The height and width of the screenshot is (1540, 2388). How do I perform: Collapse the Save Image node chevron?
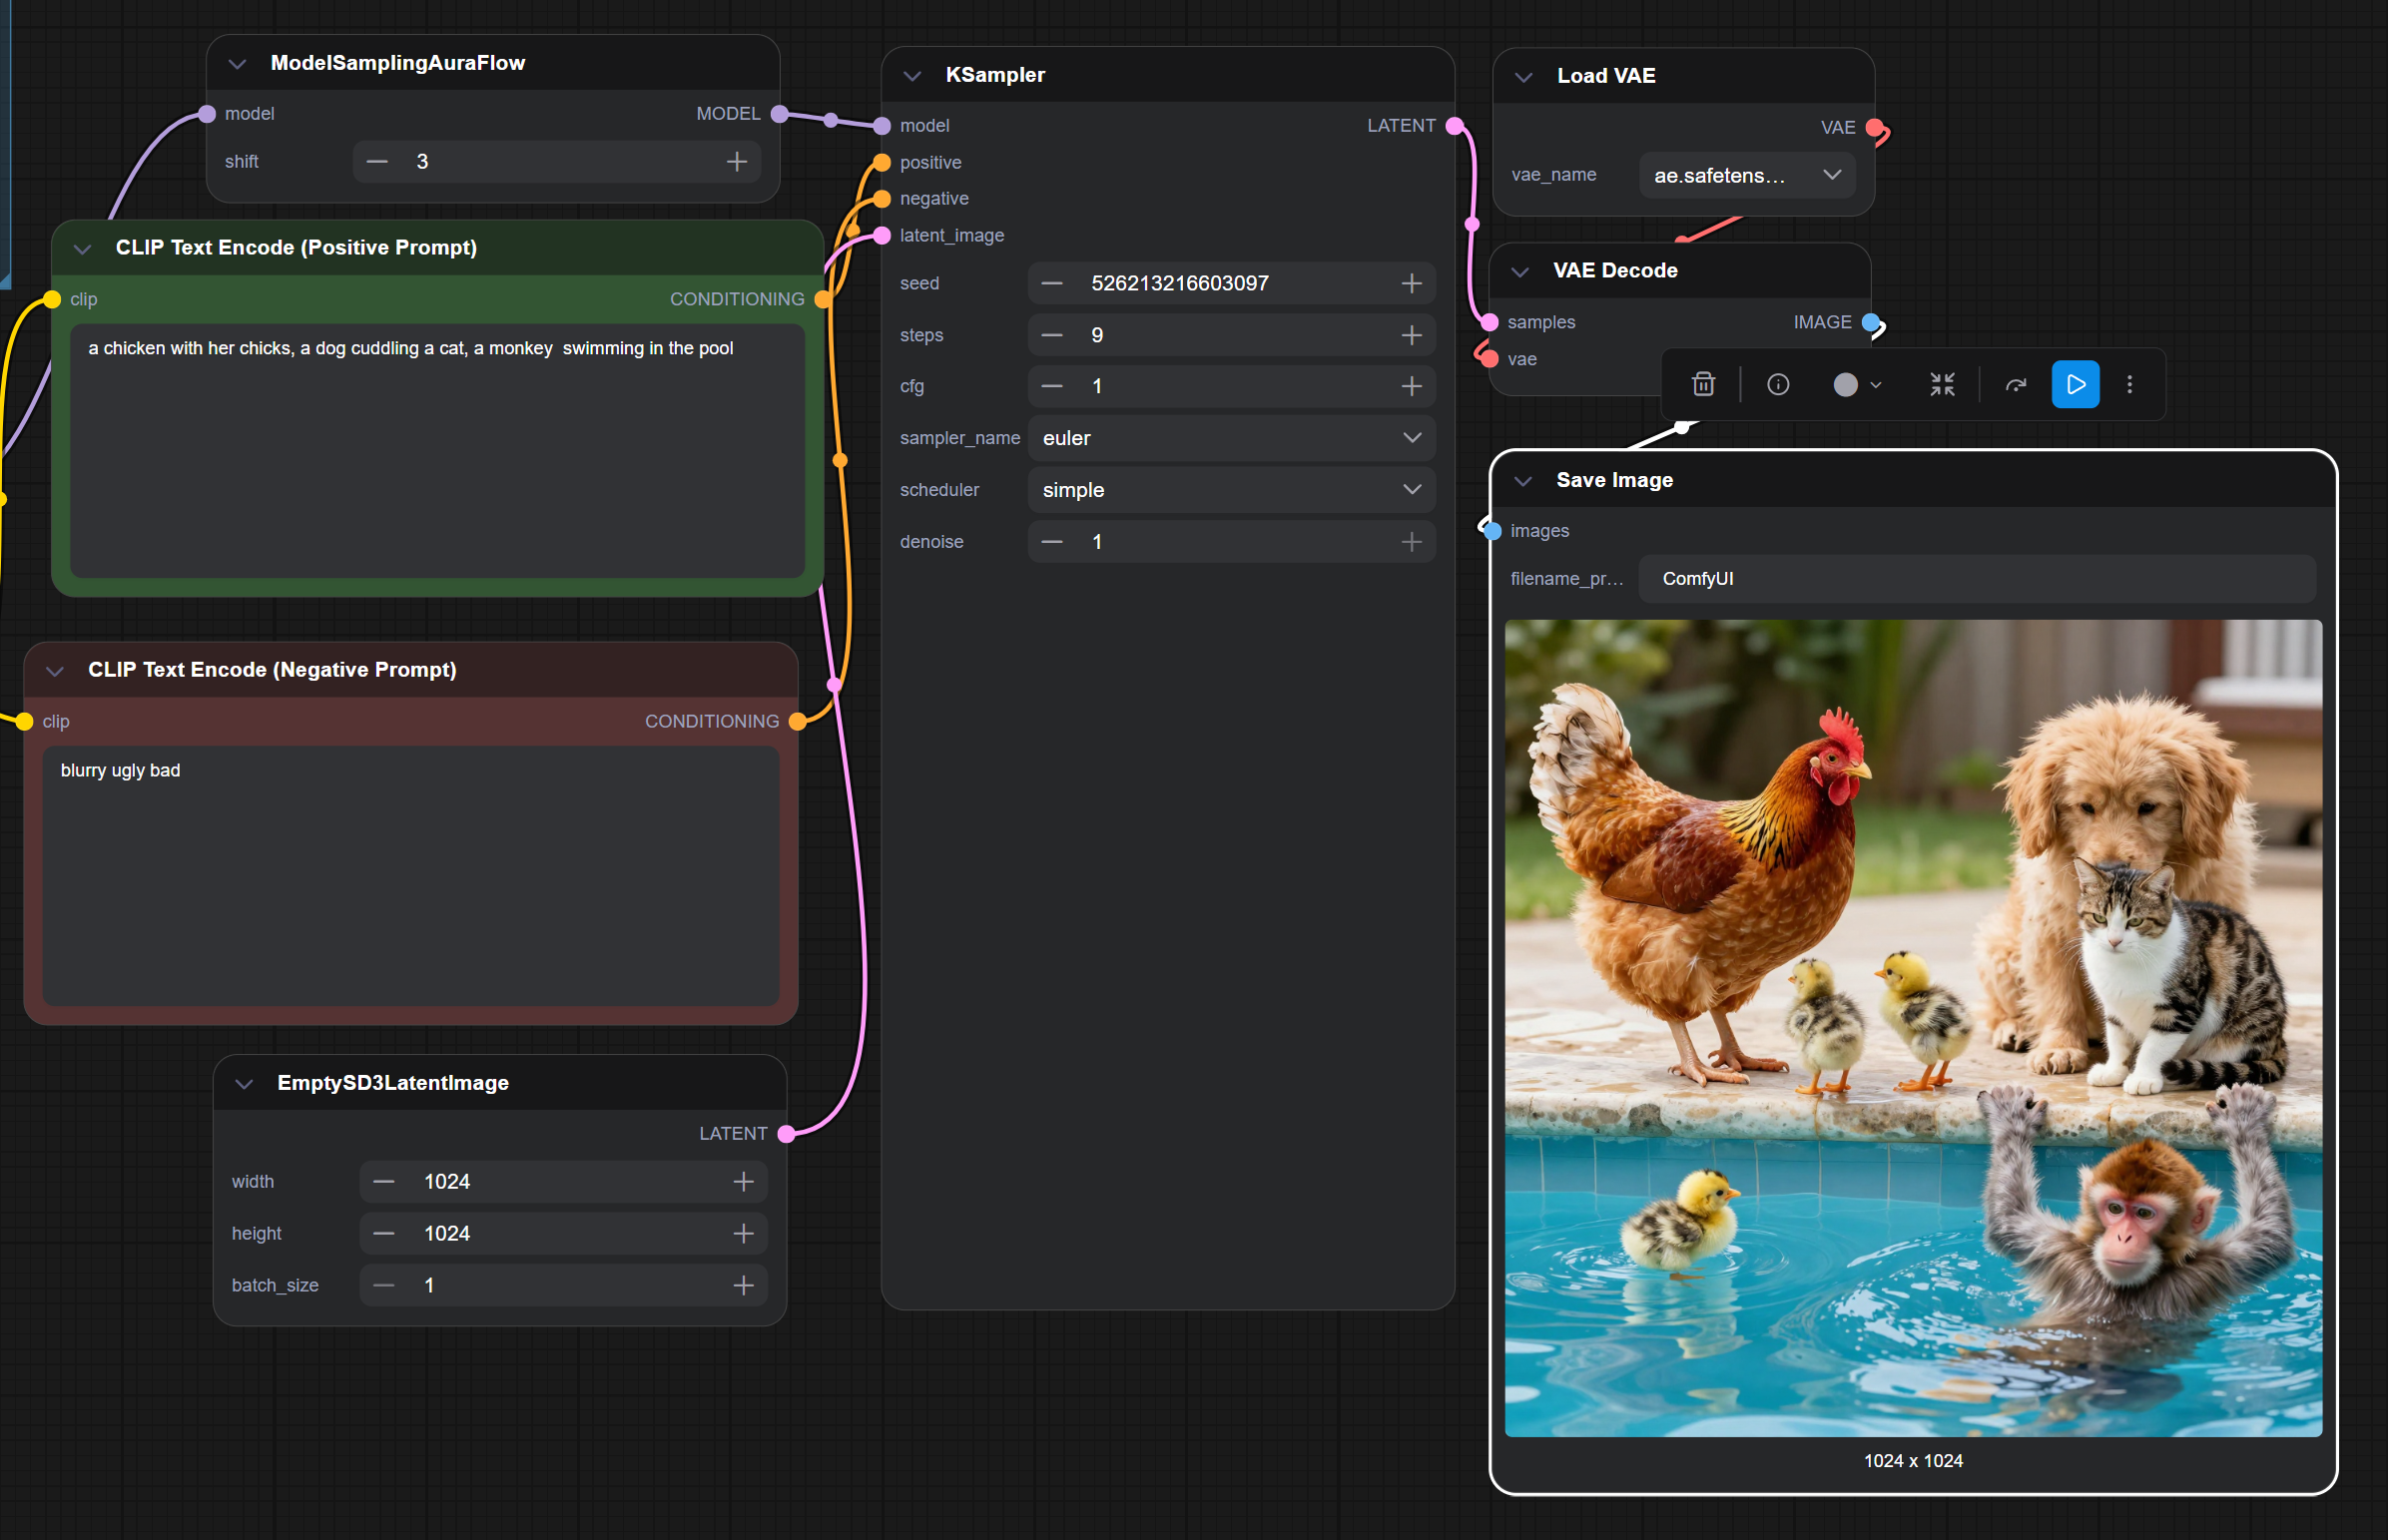click(1522, 481)
